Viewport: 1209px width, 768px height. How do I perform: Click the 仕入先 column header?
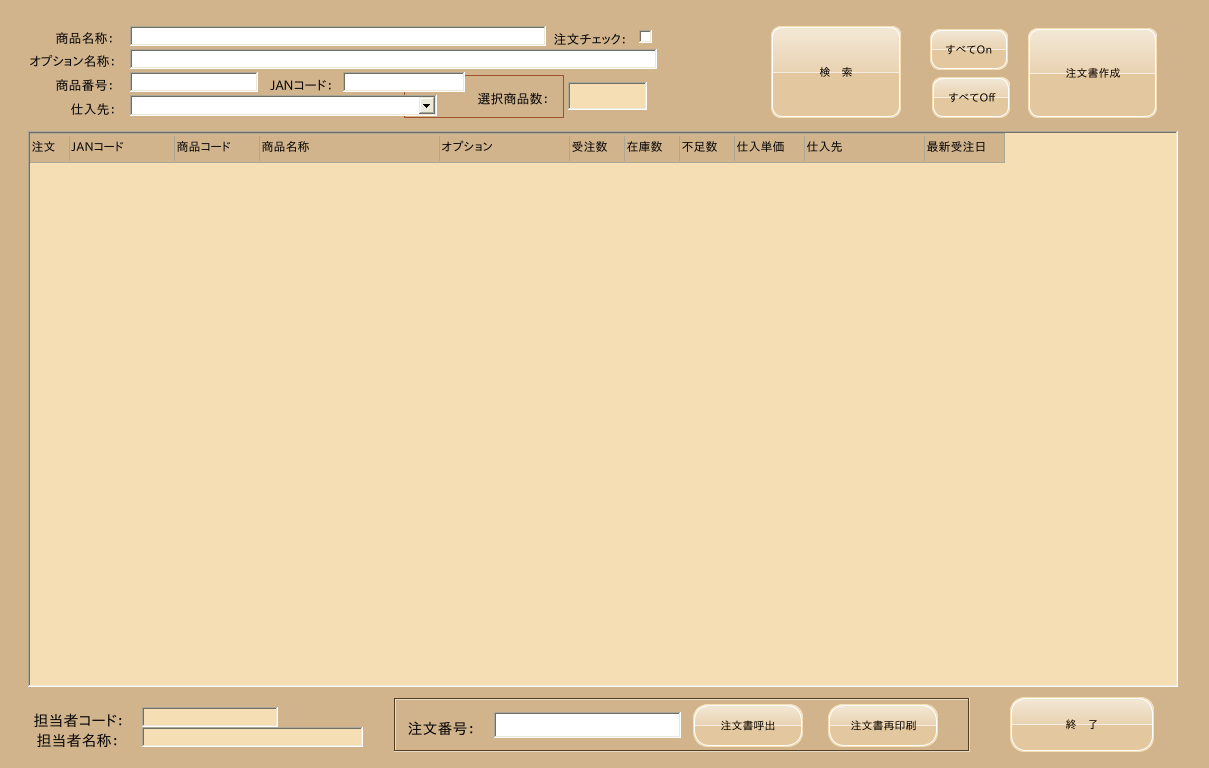coord(865,147)
